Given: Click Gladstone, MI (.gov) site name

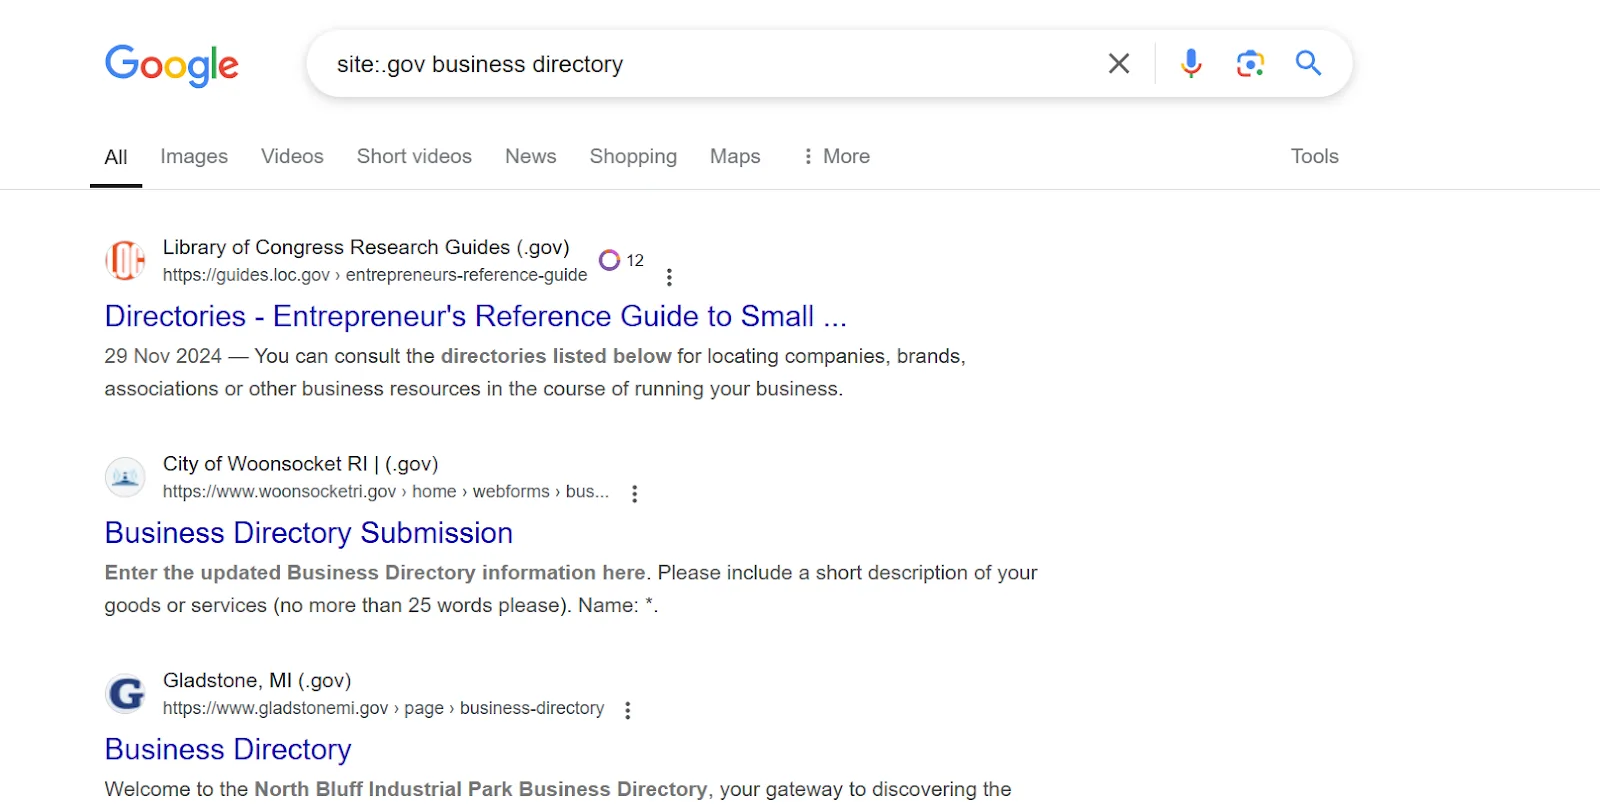Looking at the screenshot, I should (257, 680).
